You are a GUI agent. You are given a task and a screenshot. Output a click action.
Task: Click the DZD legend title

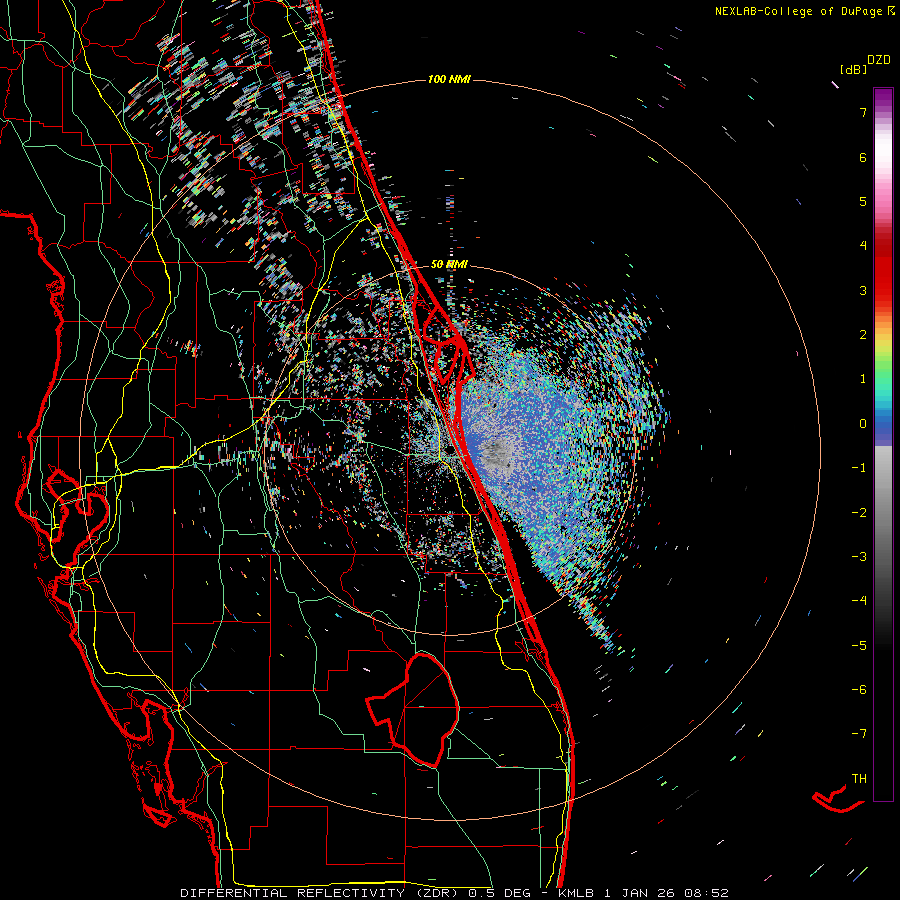pyautogui.click(x=878, y=60)
